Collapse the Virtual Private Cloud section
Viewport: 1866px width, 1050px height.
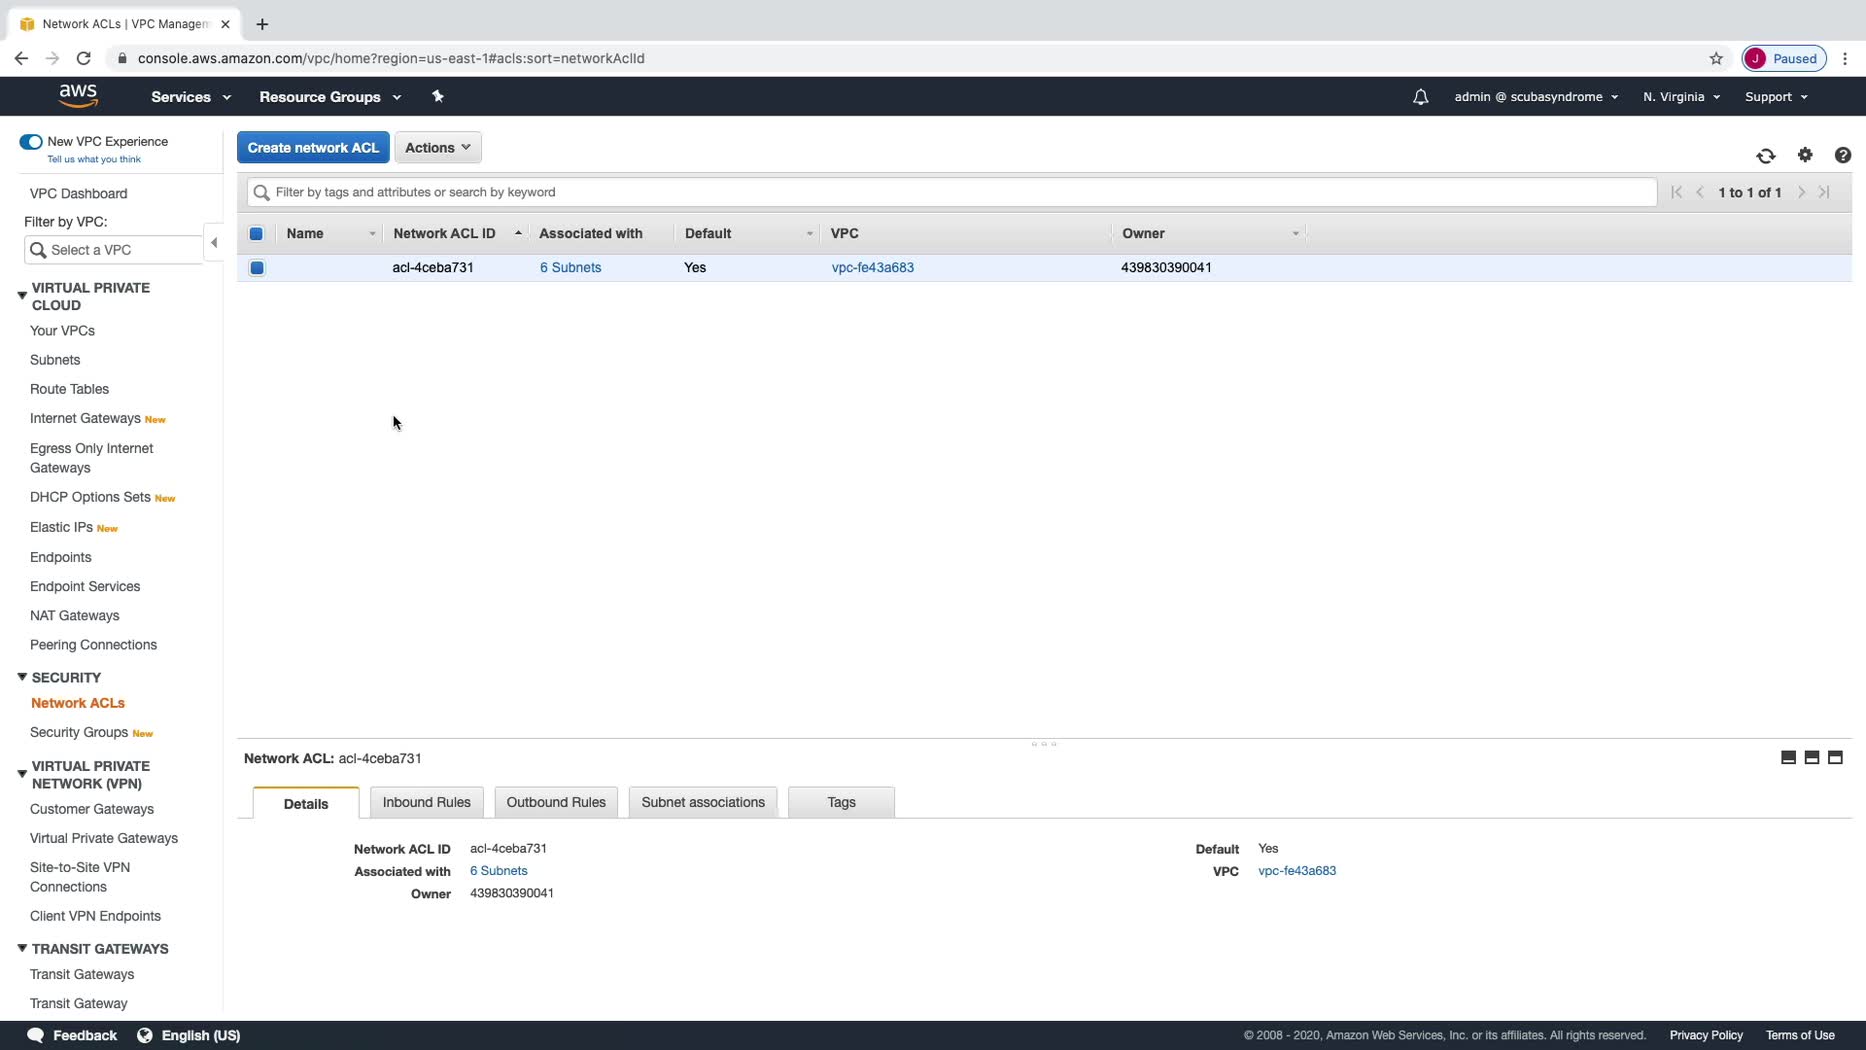click(22, 296)
